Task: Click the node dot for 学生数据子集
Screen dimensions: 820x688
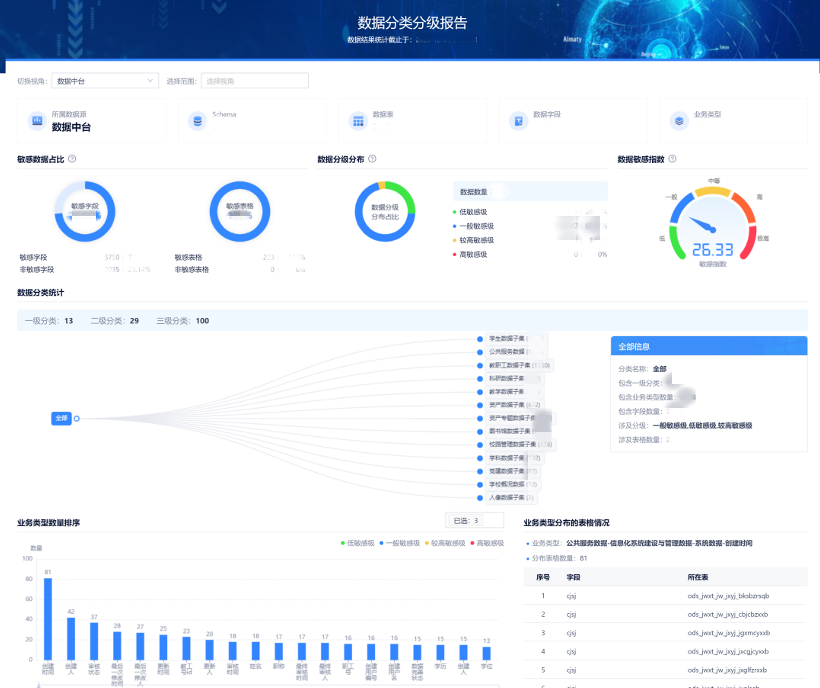Action: coord(480,339)
